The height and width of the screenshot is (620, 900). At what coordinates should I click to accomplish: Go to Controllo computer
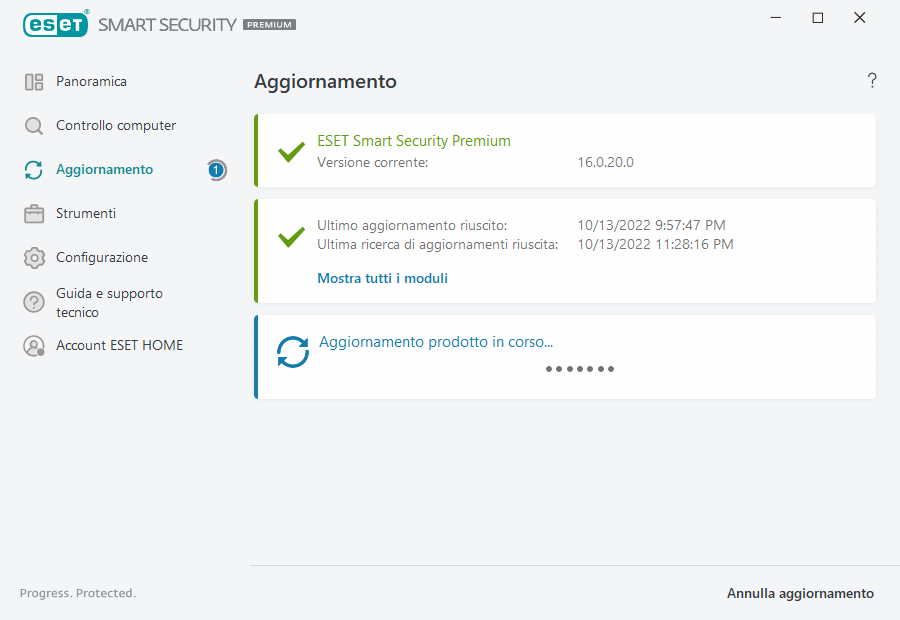[116, 126]
